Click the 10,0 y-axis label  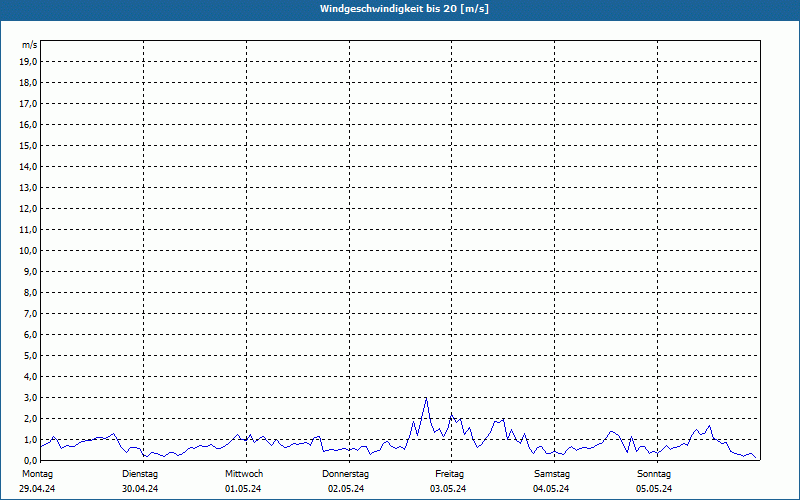coord(29,251)
